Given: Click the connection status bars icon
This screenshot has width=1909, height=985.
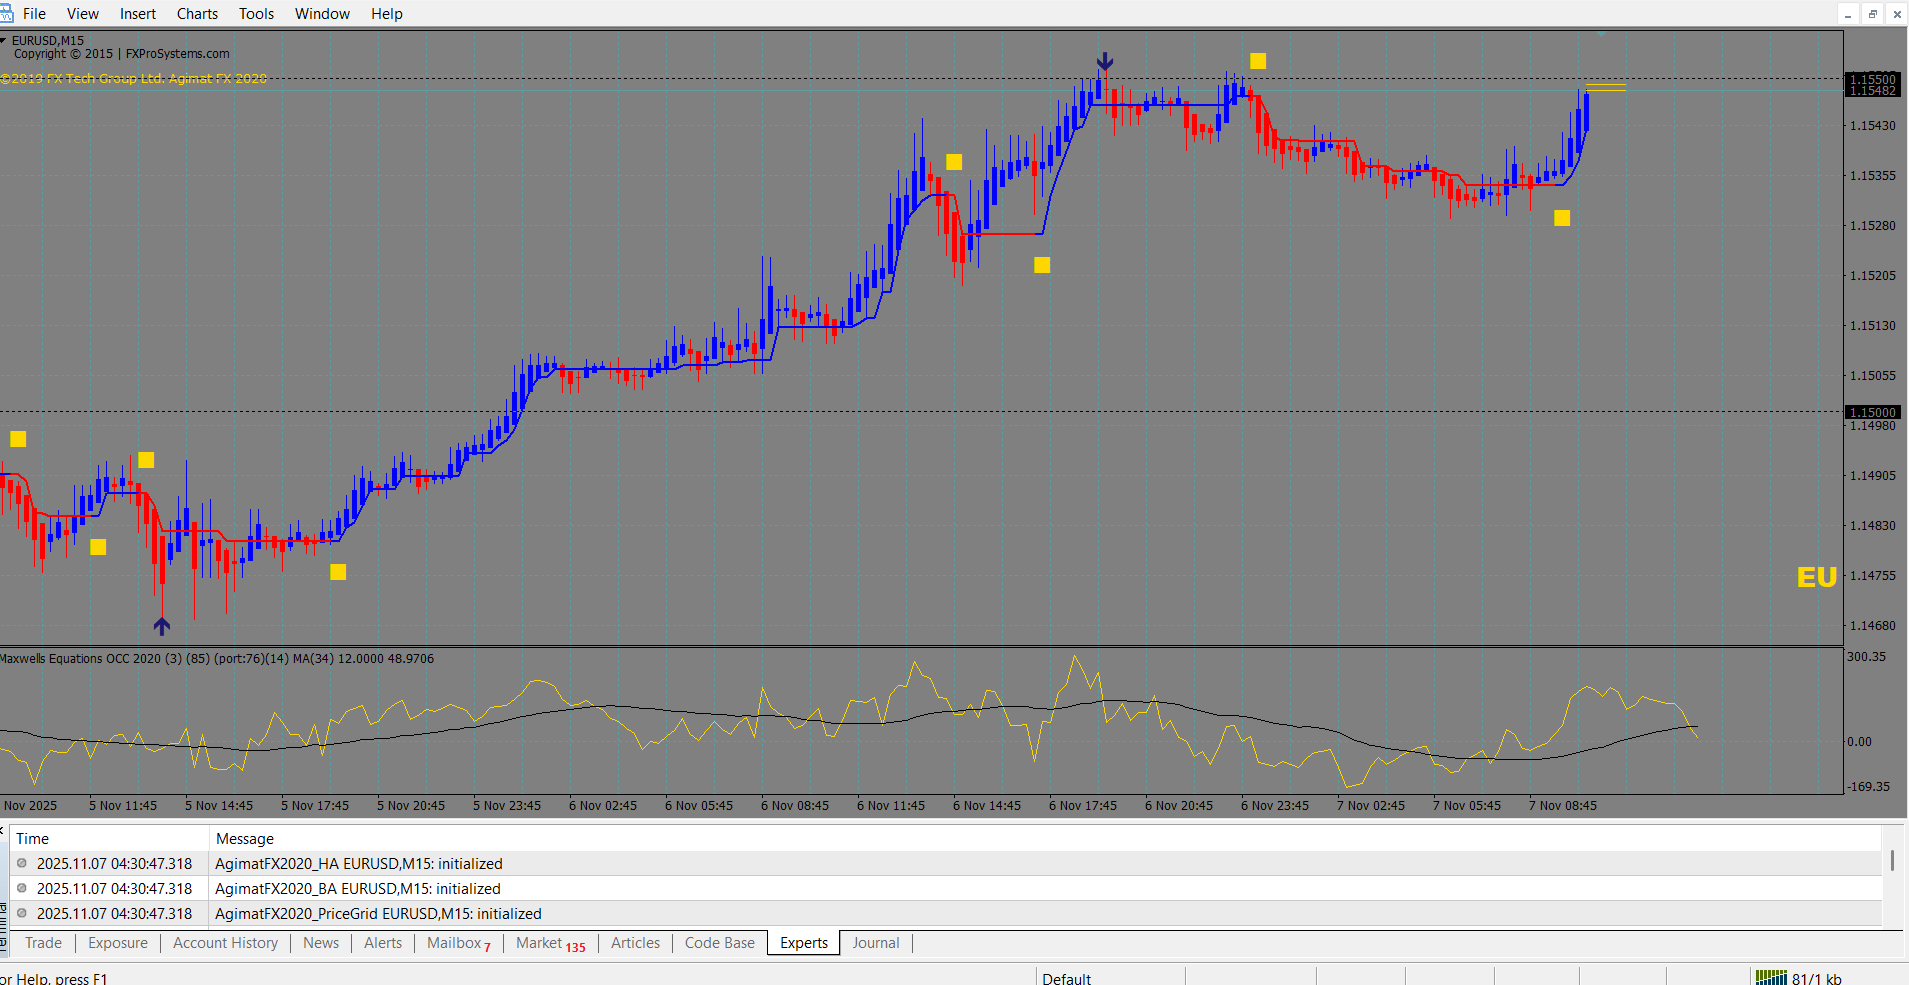Looking at the screenshot, I should (x=1771, y=978).
